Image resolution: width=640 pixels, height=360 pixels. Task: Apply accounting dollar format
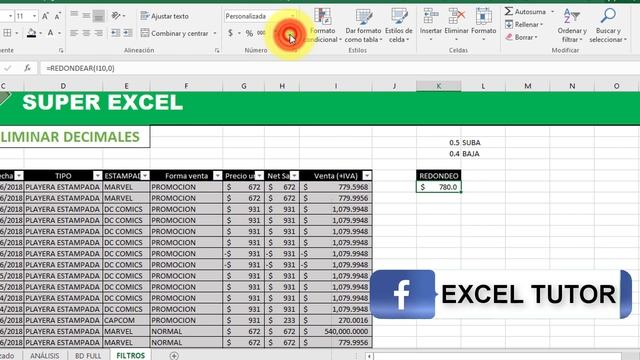pyautogui.click(x=230, y=33)
